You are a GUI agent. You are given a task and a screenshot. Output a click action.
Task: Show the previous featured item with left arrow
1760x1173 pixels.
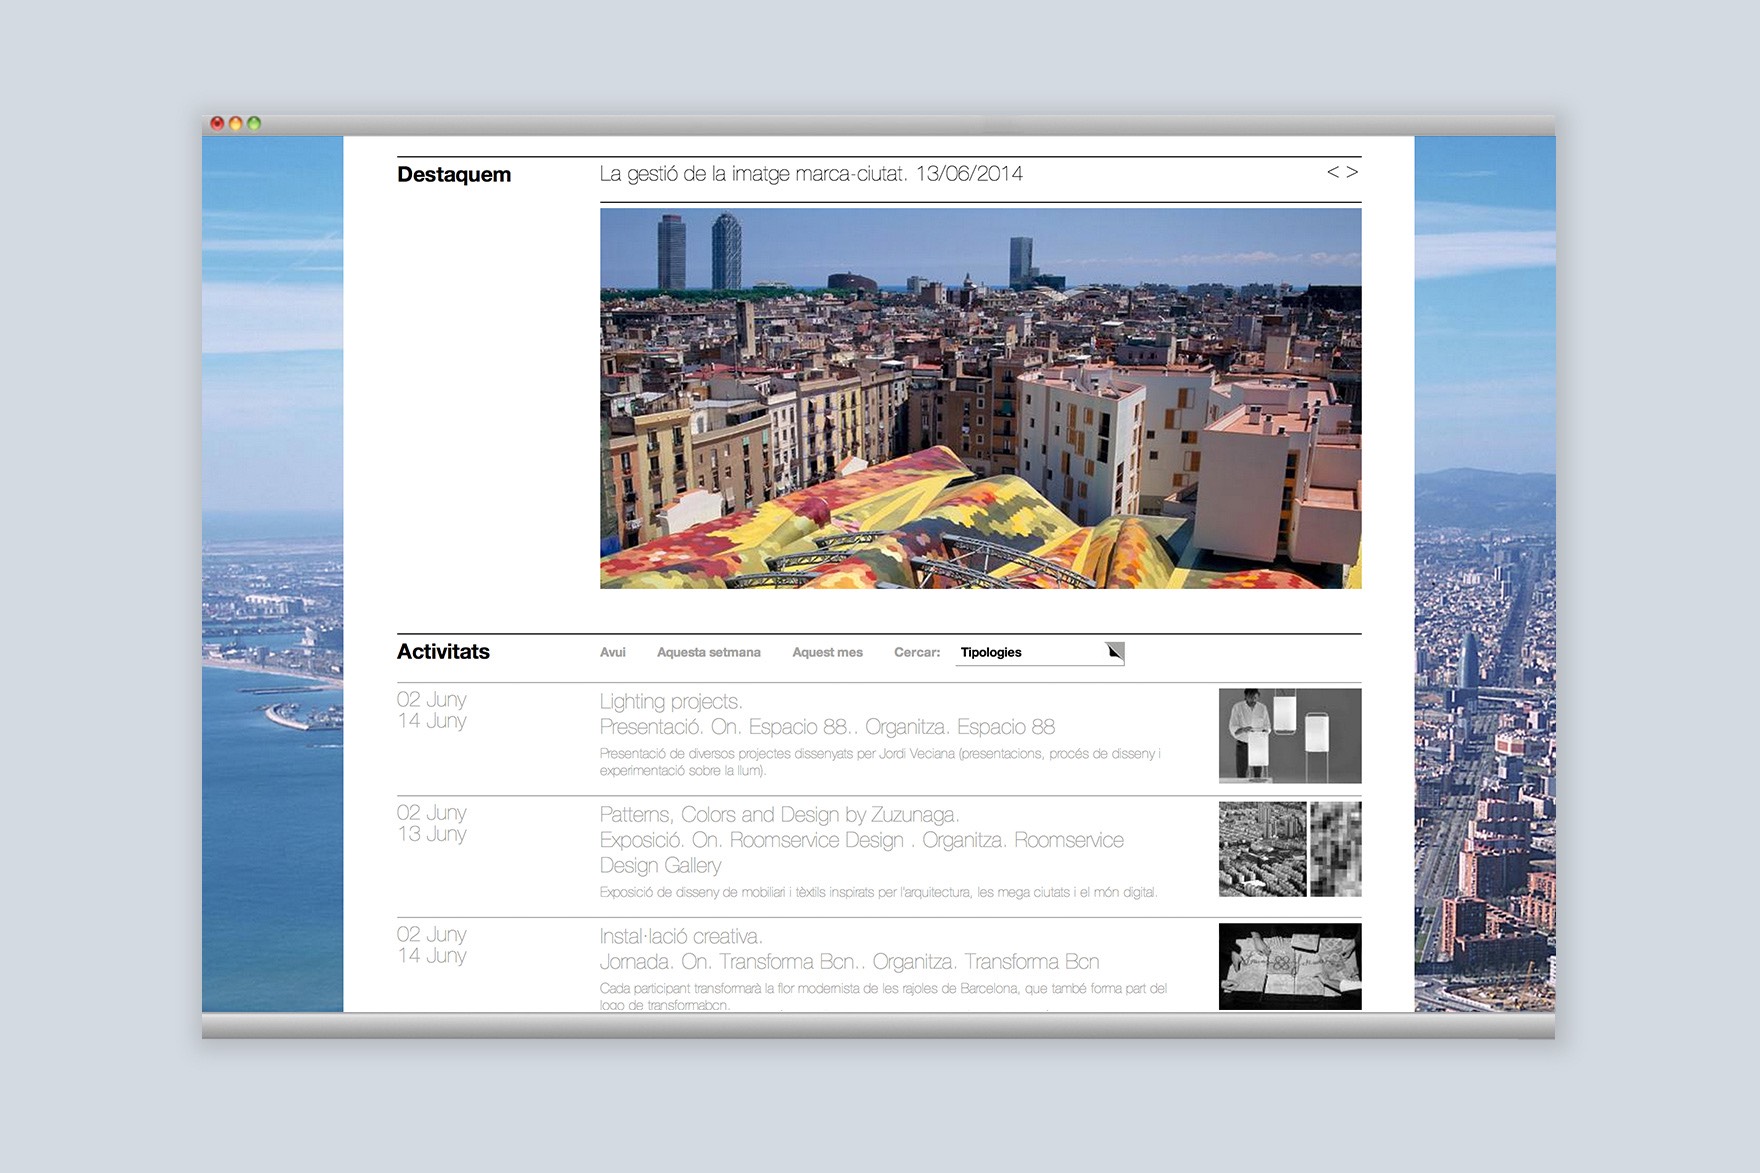coord(1333,172)
